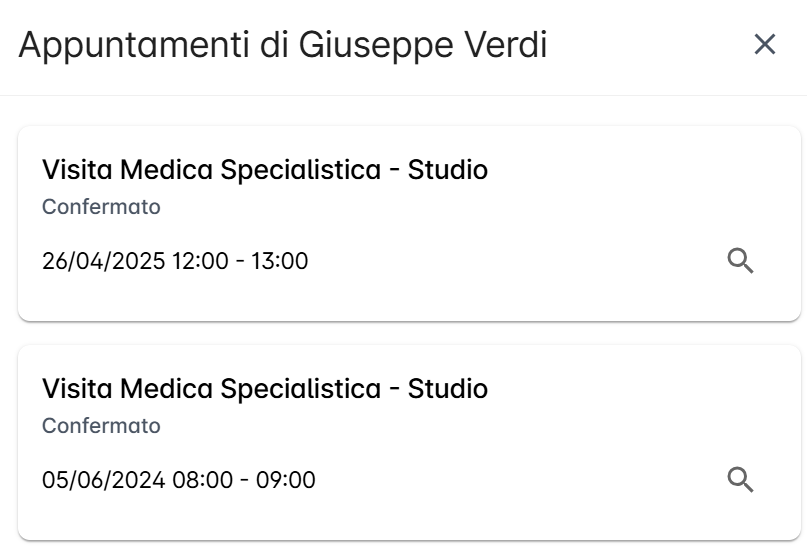The width and height of the screenshot is (807, 547).
Task: Select the Visita Medica Specialistica title dated 26/04/2025
Action: tap(265, 169)
